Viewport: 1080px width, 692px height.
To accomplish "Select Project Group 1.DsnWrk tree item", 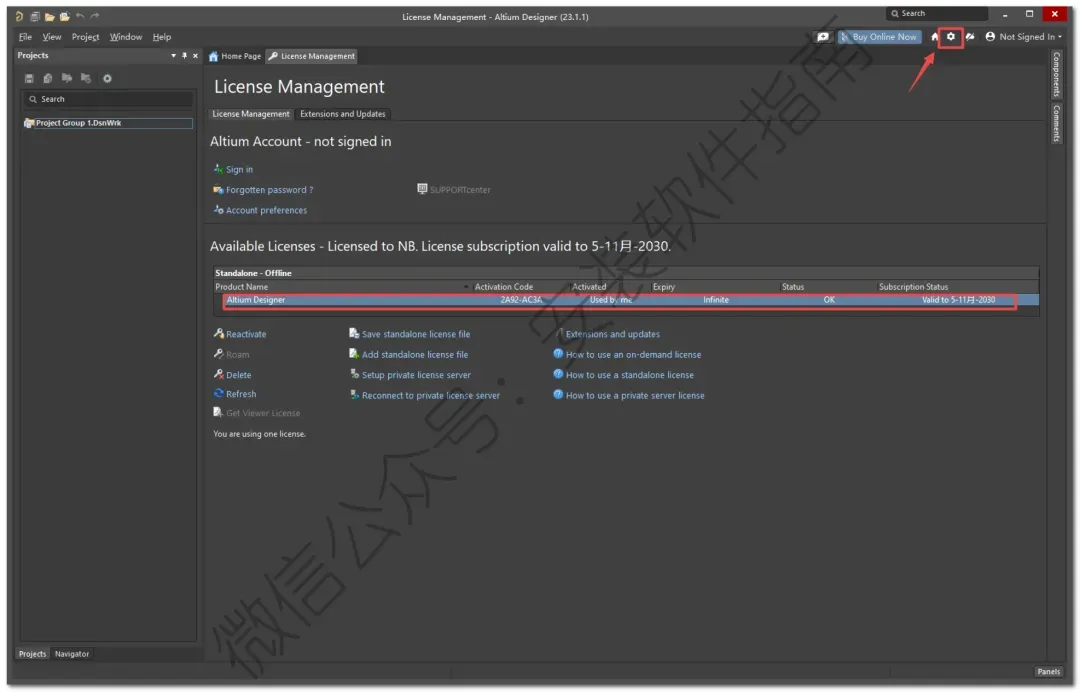I will click(108, 123).
